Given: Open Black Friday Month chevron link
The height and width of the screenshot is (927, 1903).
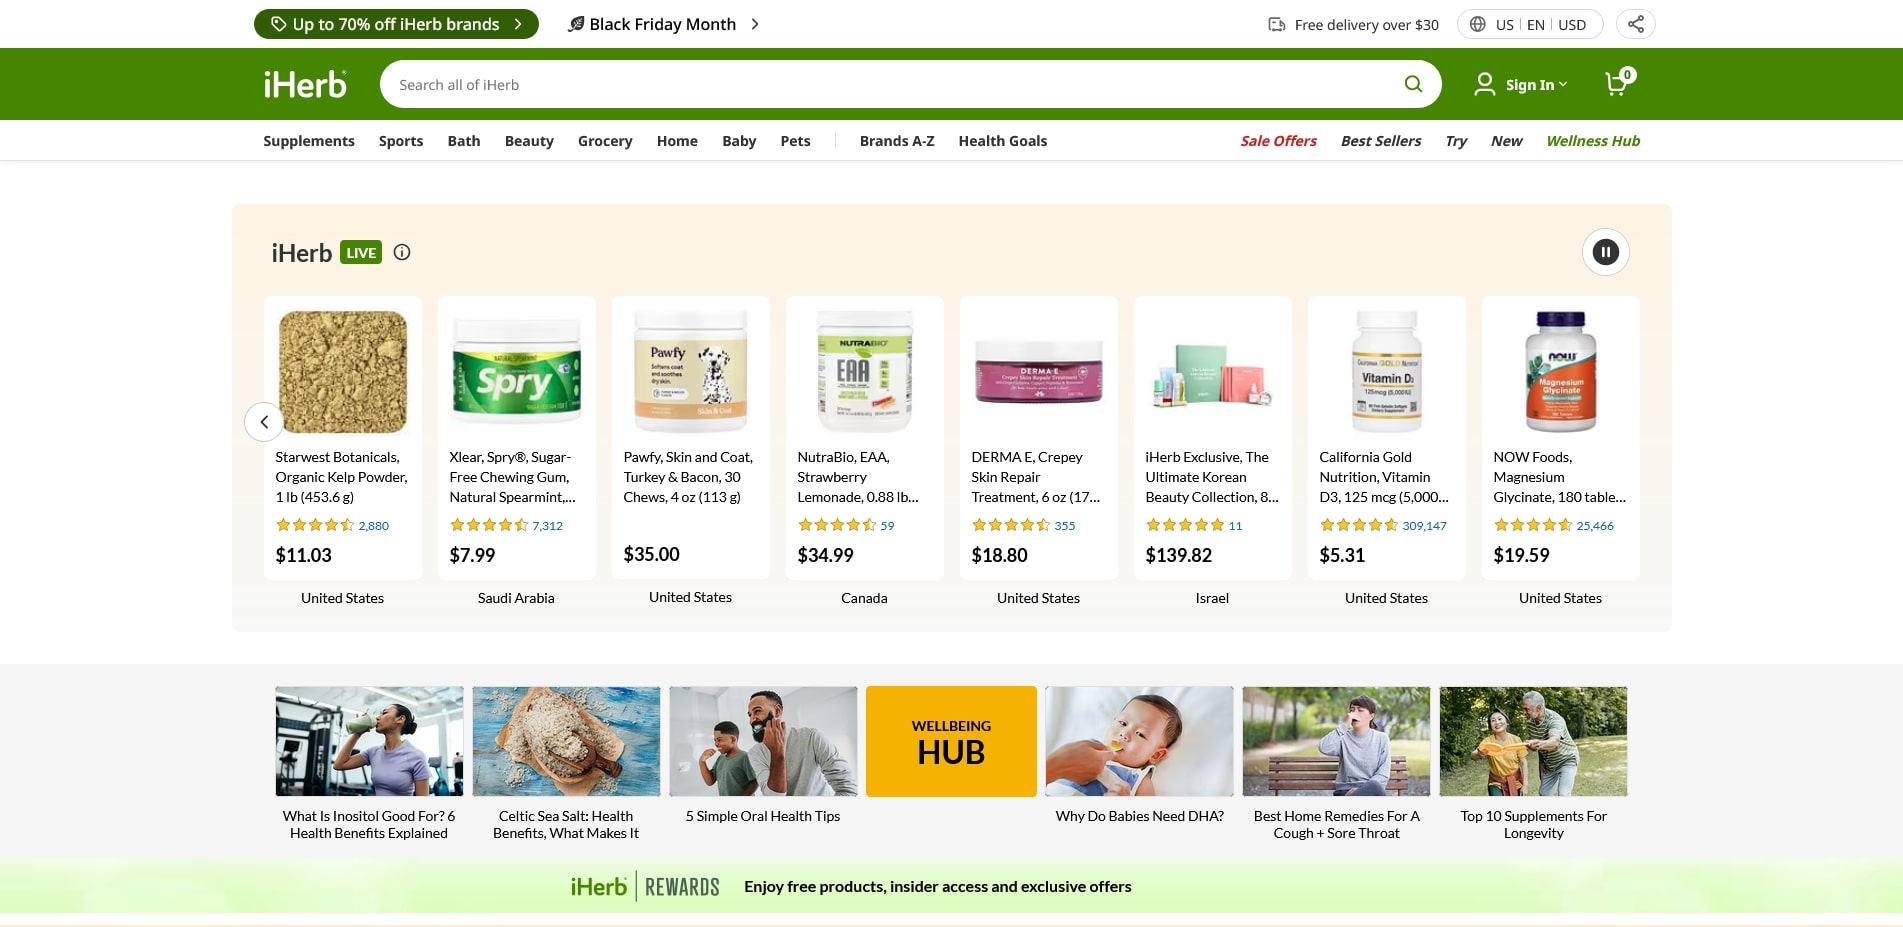Looking at the screenshot, I should tap(755, 24).
